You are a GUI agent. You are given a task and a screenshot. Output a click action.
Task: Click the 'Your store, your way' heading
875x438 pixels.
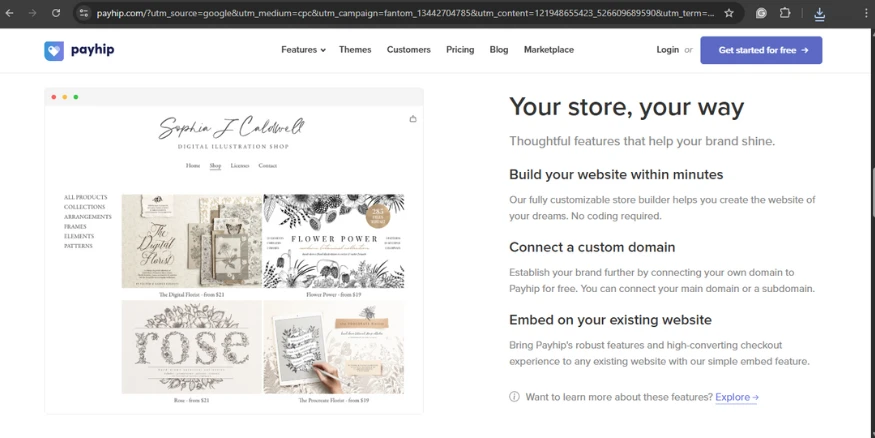(627, 108)
